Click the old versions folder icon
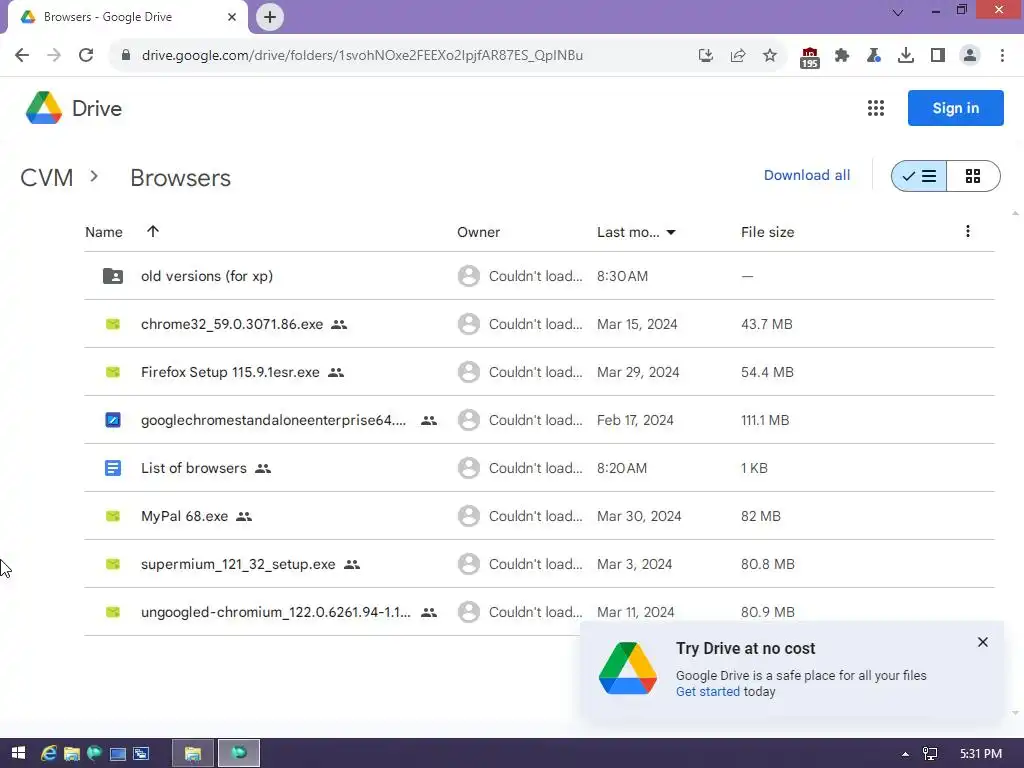1024x768 pixels. pyautogui.click(x=113, y=276)
